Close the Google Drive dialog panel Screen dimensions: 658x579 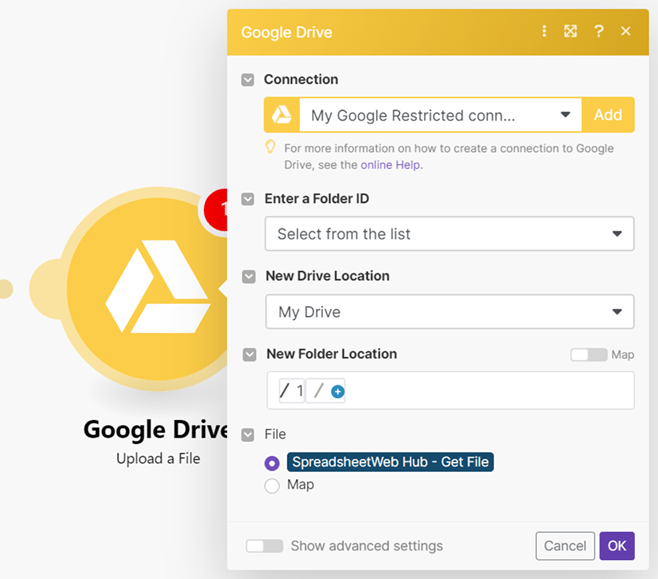626,31
